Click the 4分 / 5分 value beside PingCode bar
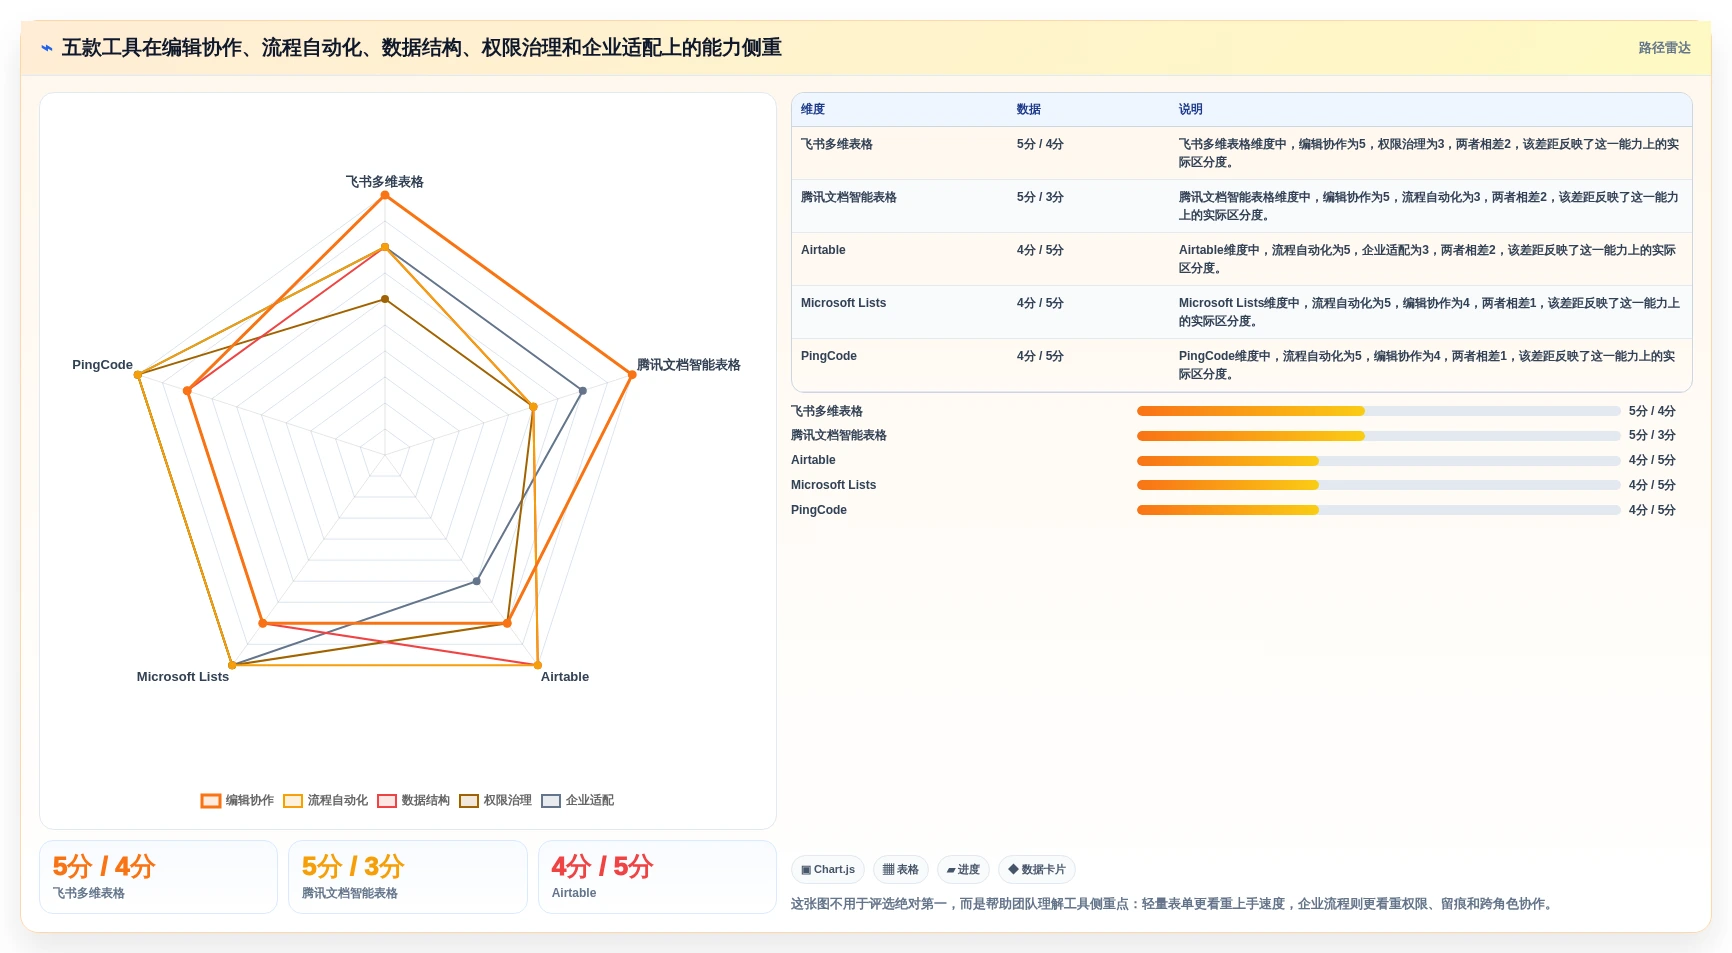Screen dimensions: 1732x953 pos(1652,510)
